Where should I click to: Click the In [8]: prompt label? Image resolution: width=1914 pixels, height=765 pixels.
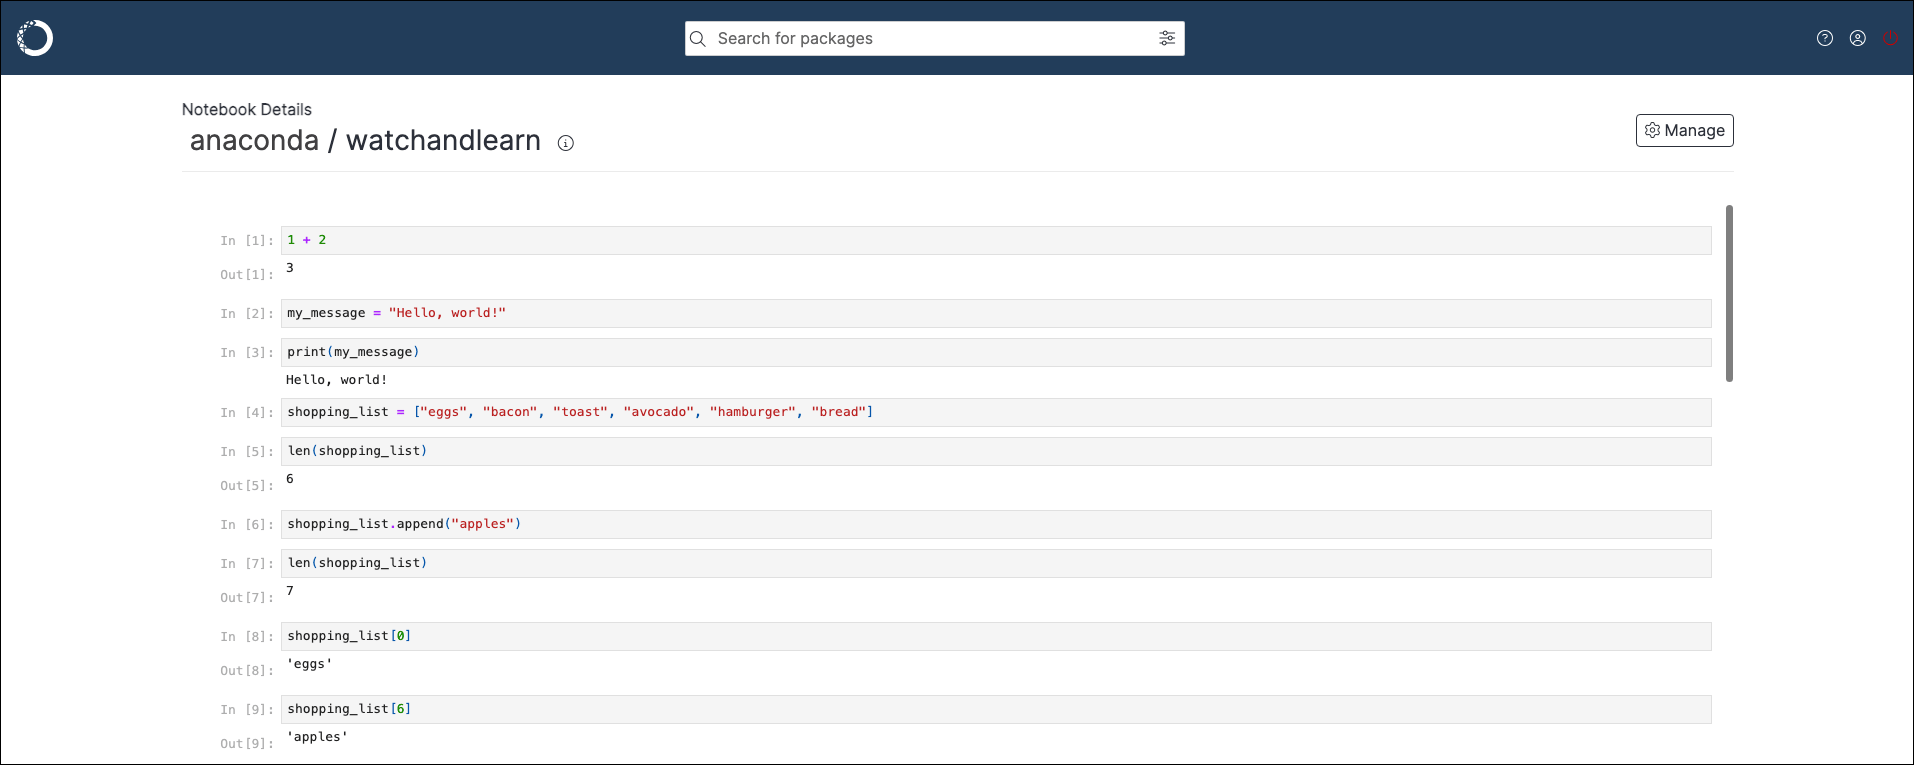[247, 637]
